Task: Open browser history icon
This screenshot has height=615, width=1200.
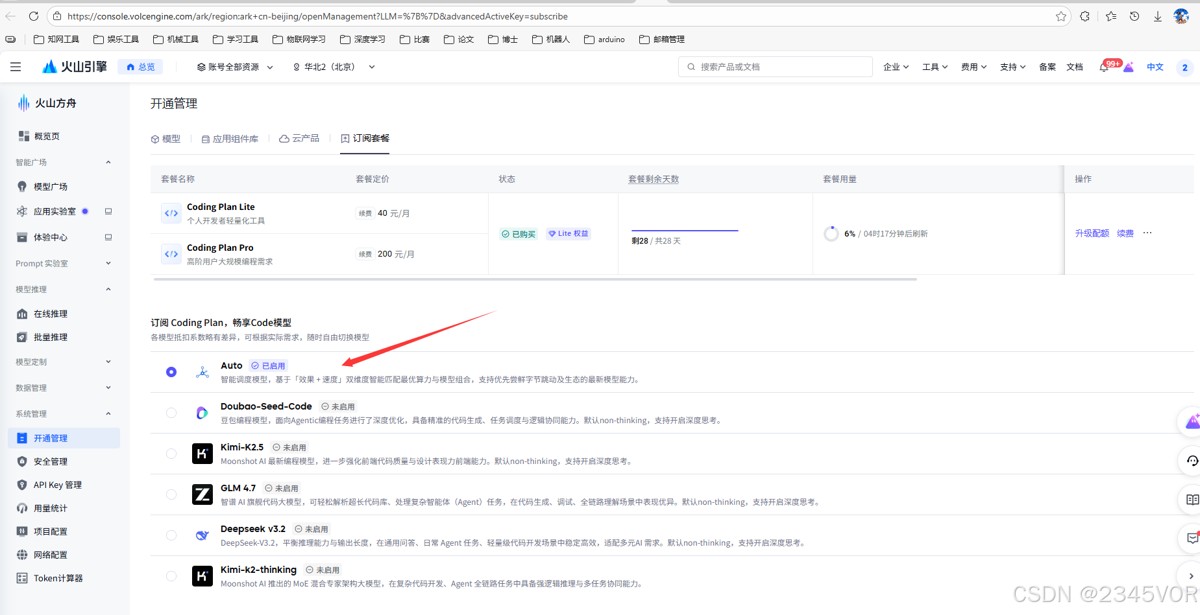Action: click(x=1134, y=16)
